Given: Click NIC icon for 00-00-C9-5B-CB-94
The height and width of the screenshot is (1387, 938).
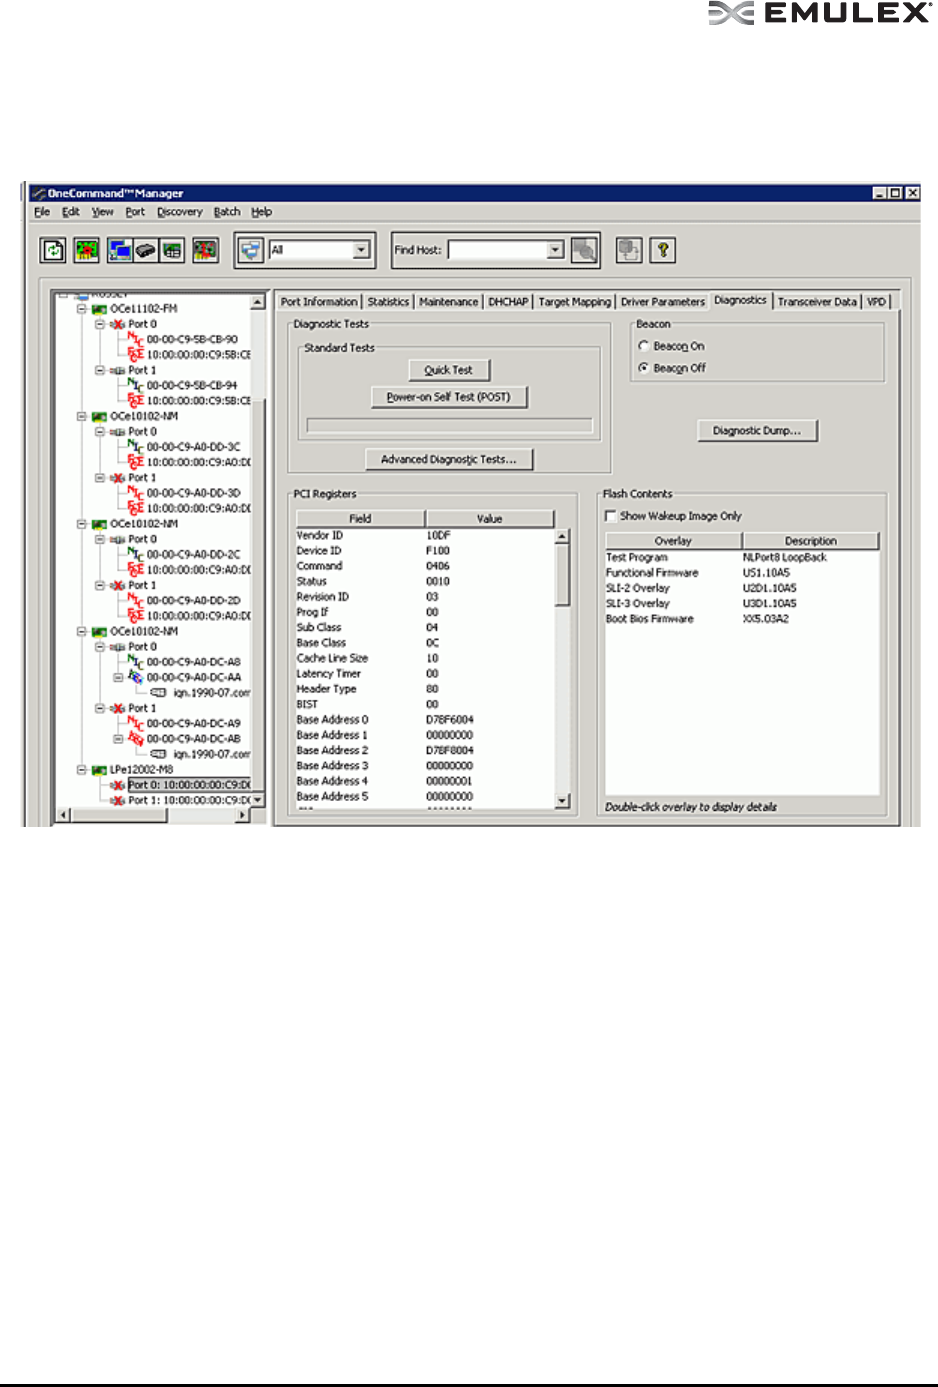Looking at the screenshot, I should [x=135, y=385].
